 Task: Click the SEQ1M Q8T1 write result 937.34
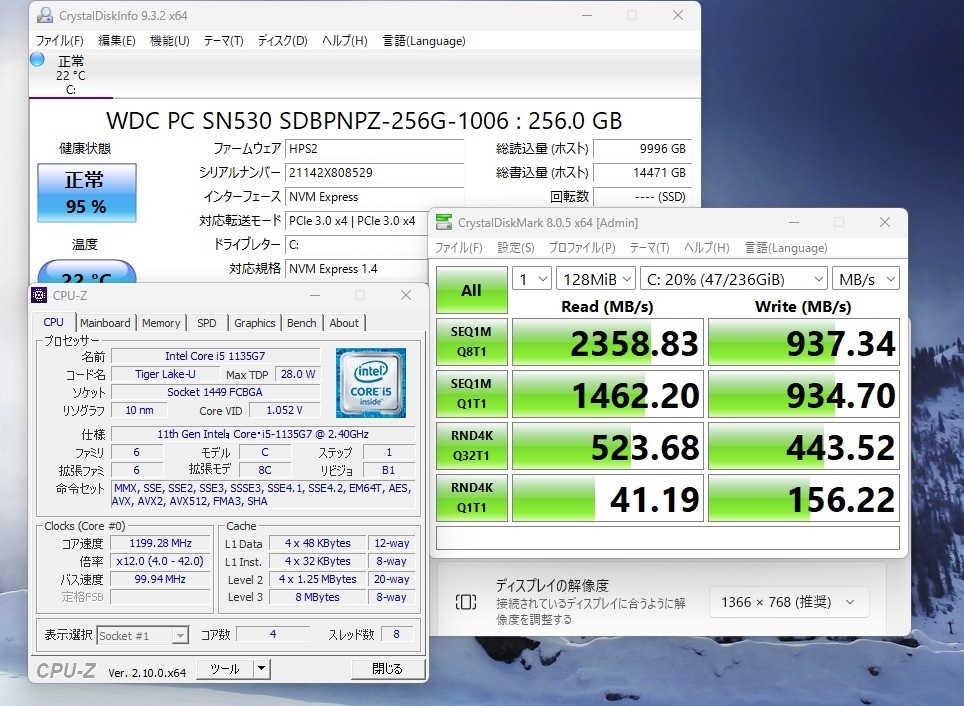tap(804, 342)
